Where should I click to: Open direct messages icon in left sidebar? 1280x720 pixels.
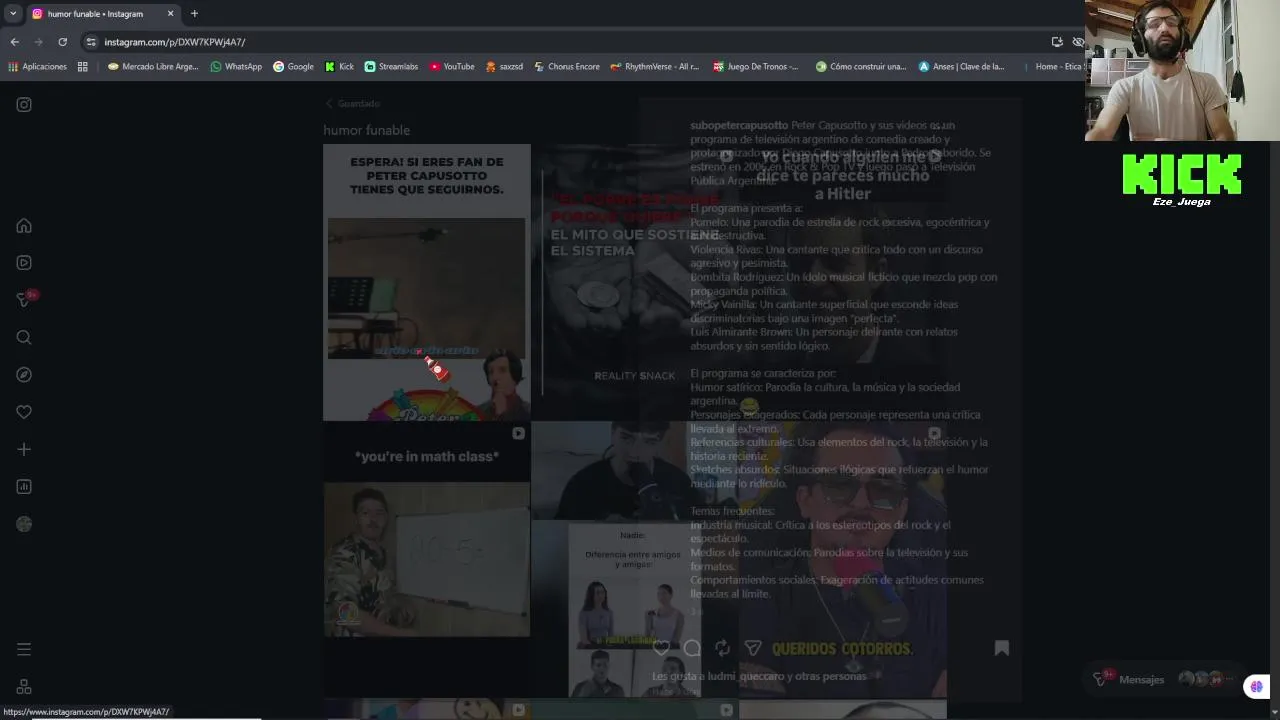click(x=24, y=299)
